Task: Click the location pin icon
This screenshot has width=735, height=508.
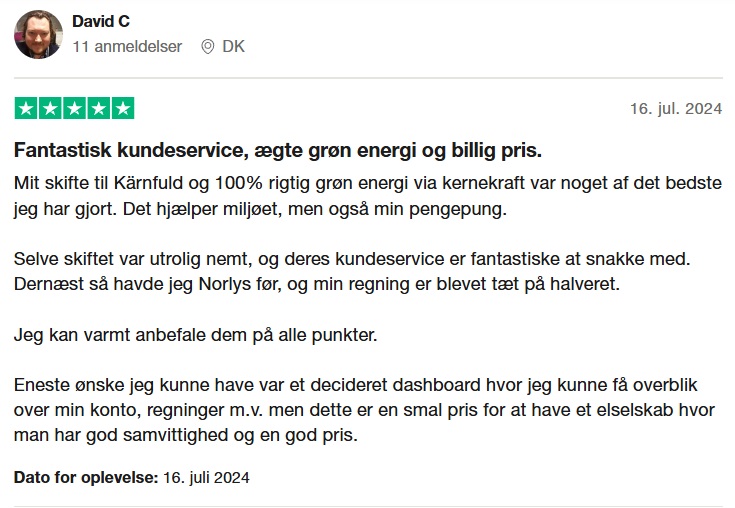Action: [x=208, y=46]
